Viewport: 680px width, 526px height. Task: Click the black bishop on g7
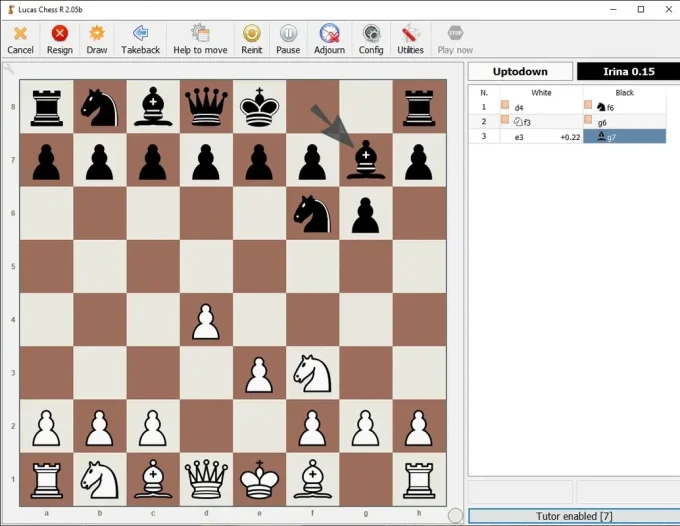365,160
